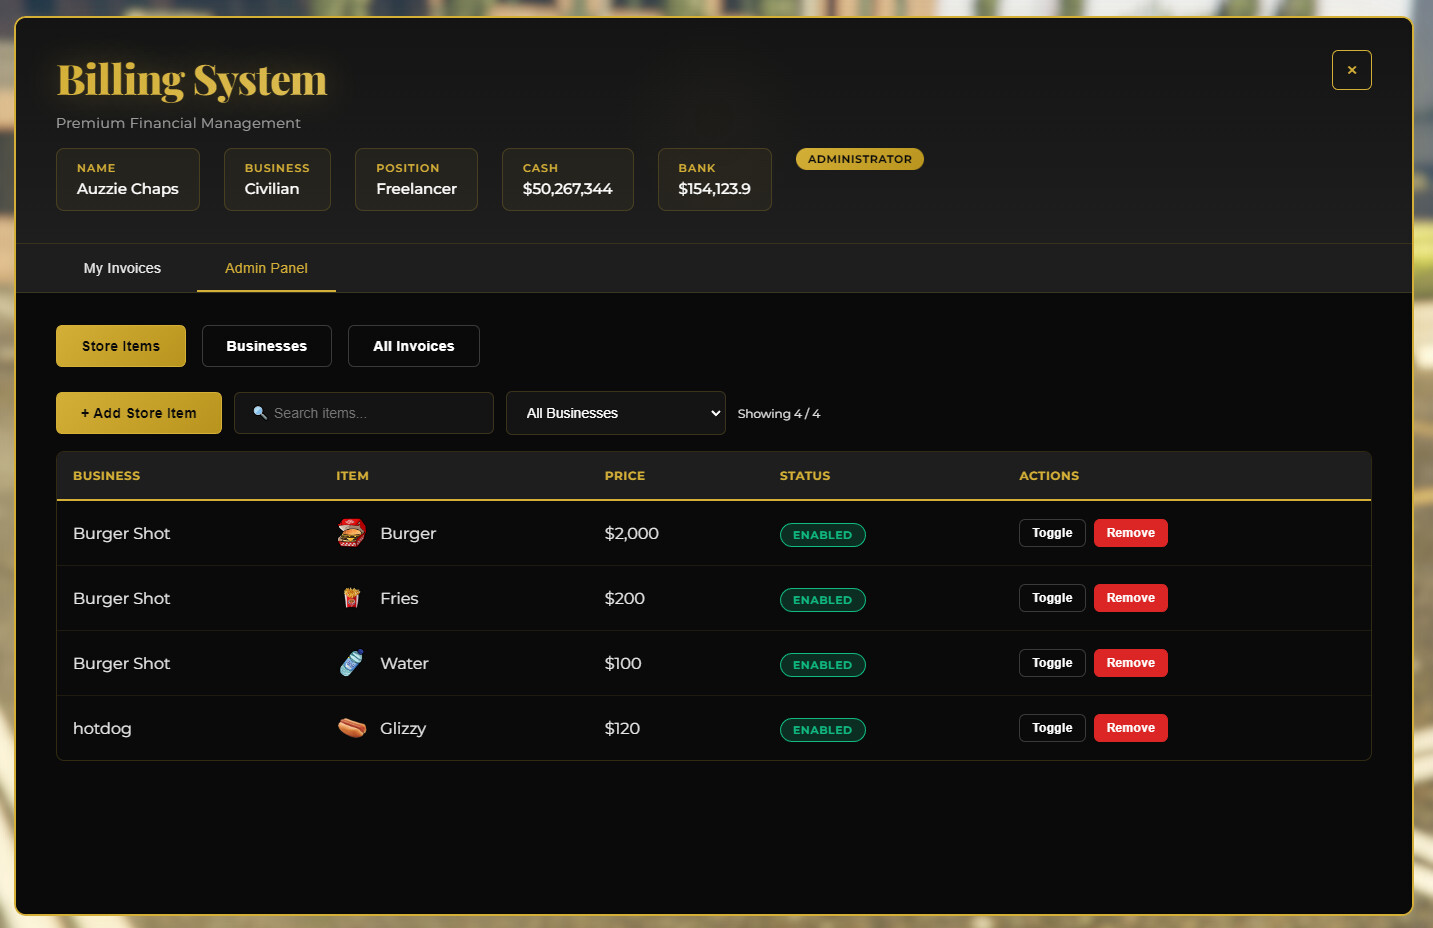Click the Billing System title
The height and width of the screenshot is (928, 1433).
tap(192, 80)
